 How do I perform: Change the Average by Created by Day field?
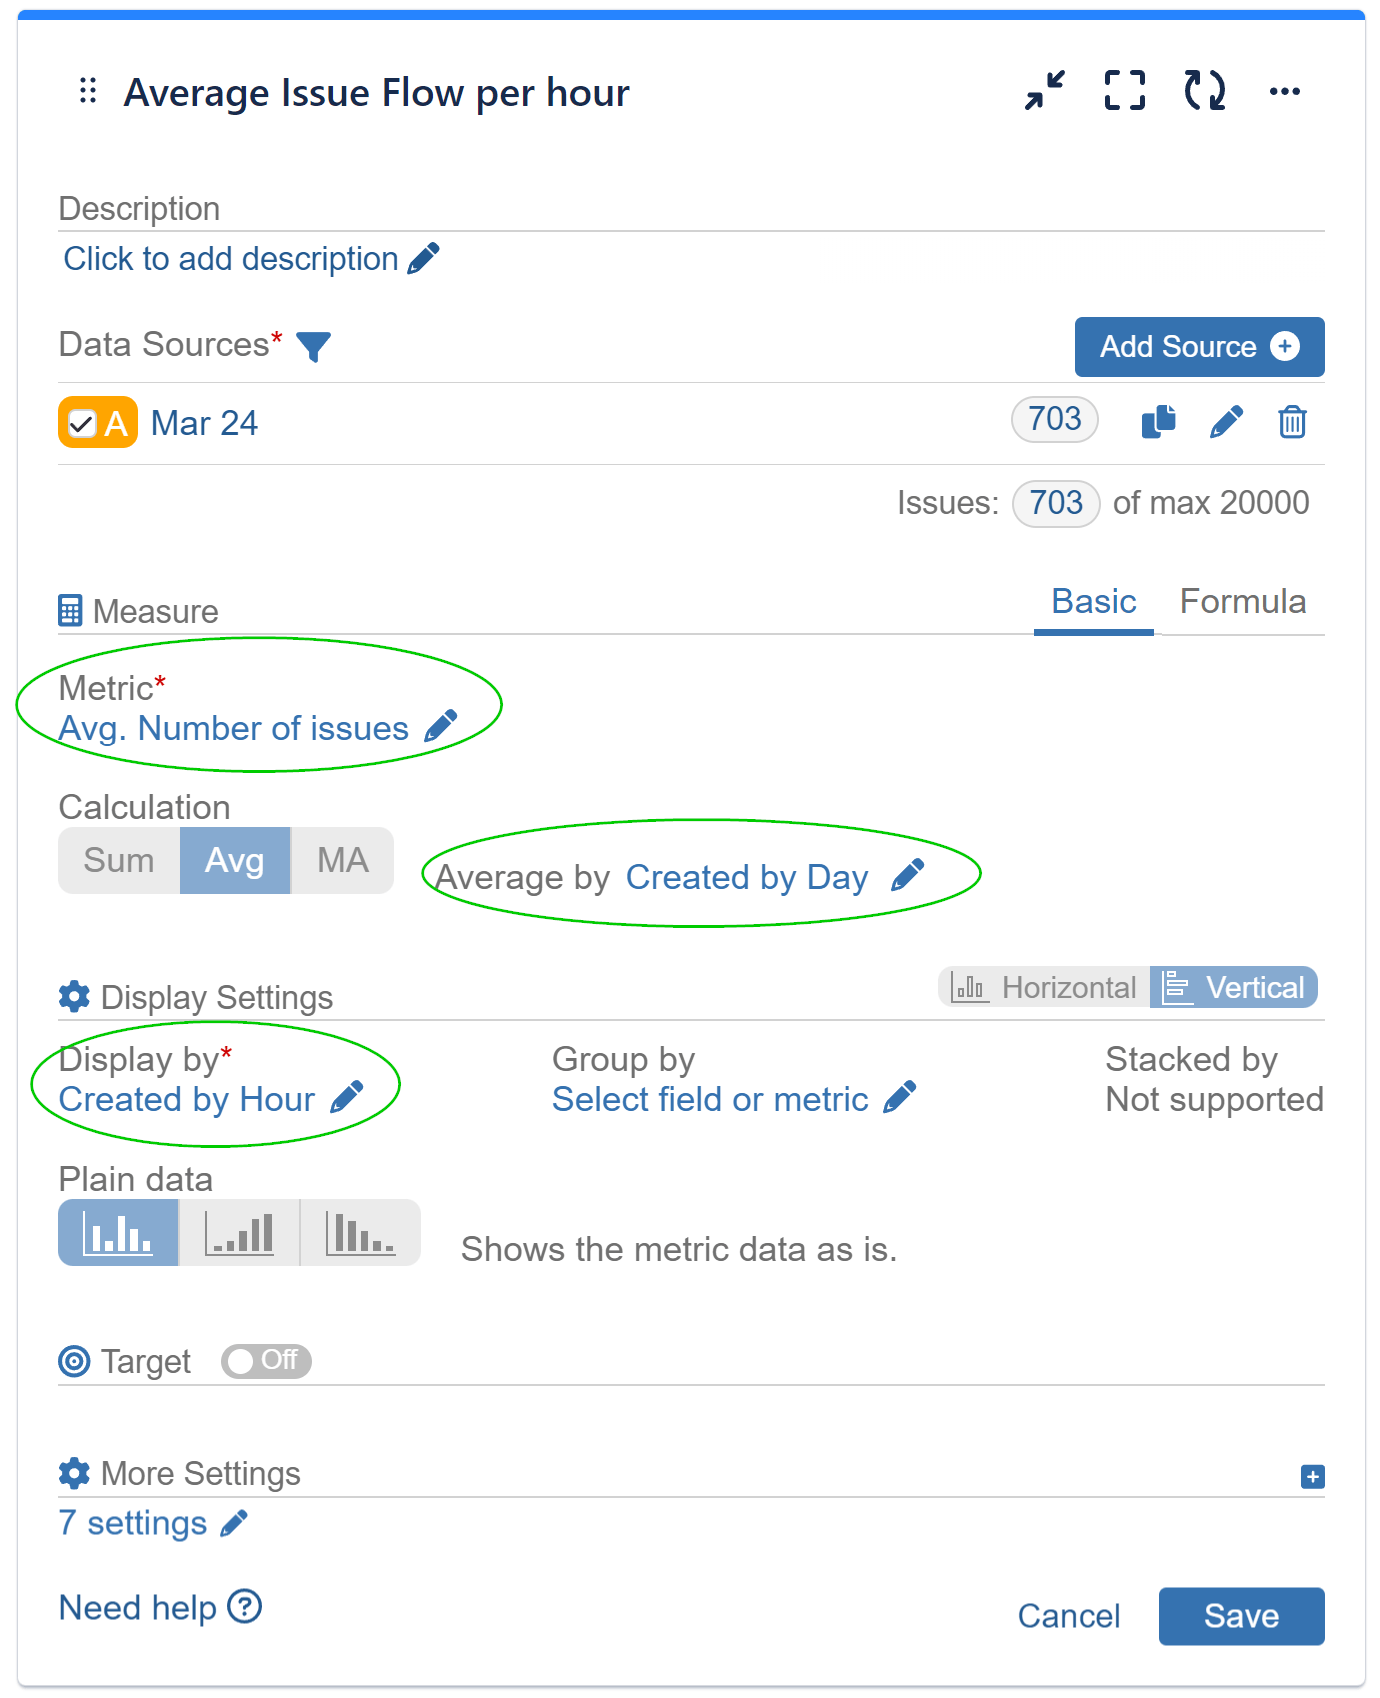(746, 877)
